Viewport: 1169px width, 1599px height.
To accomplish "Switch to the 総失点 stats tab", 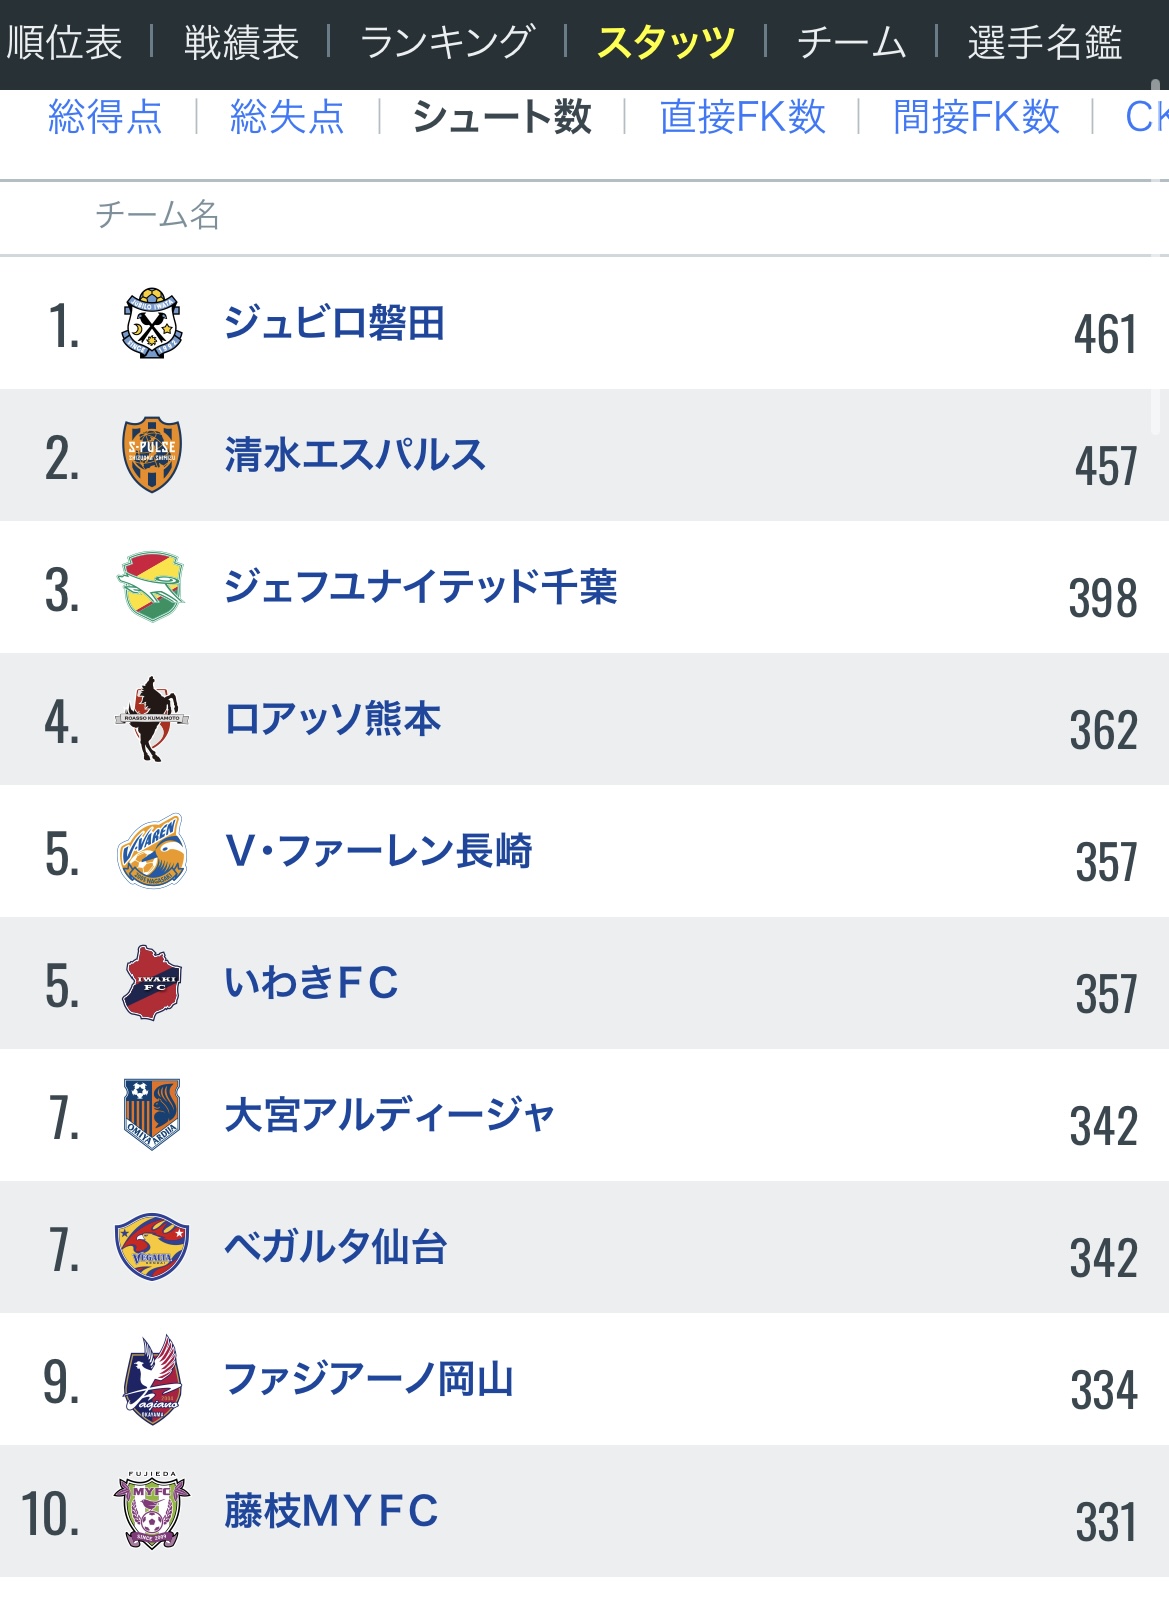I will point(287,117).
